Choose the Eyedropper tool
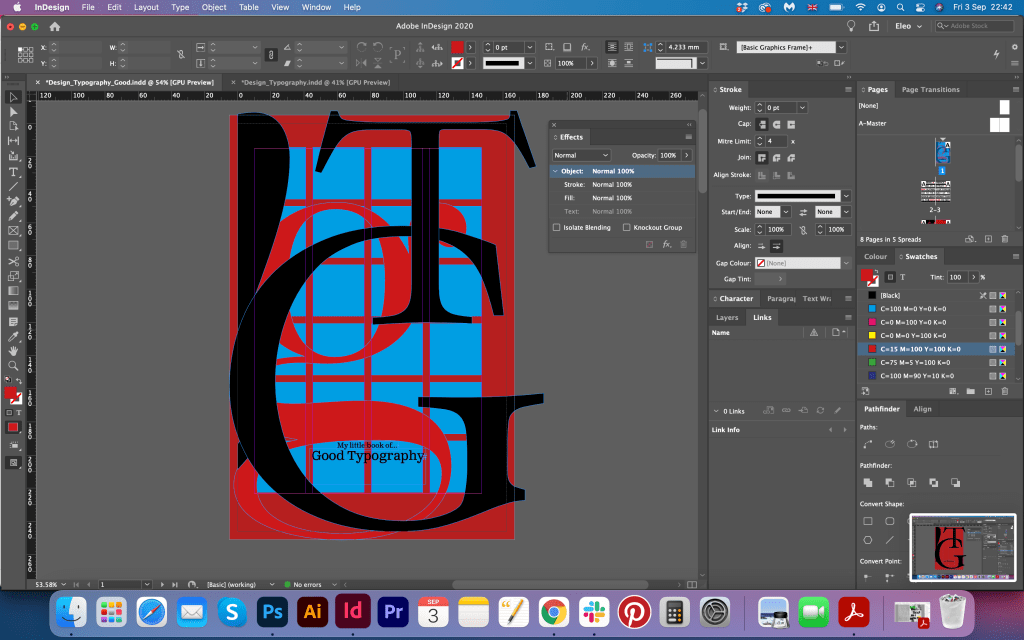This screenshot has height=640, width=1024. pyautogui.click(x=13, y=335)
